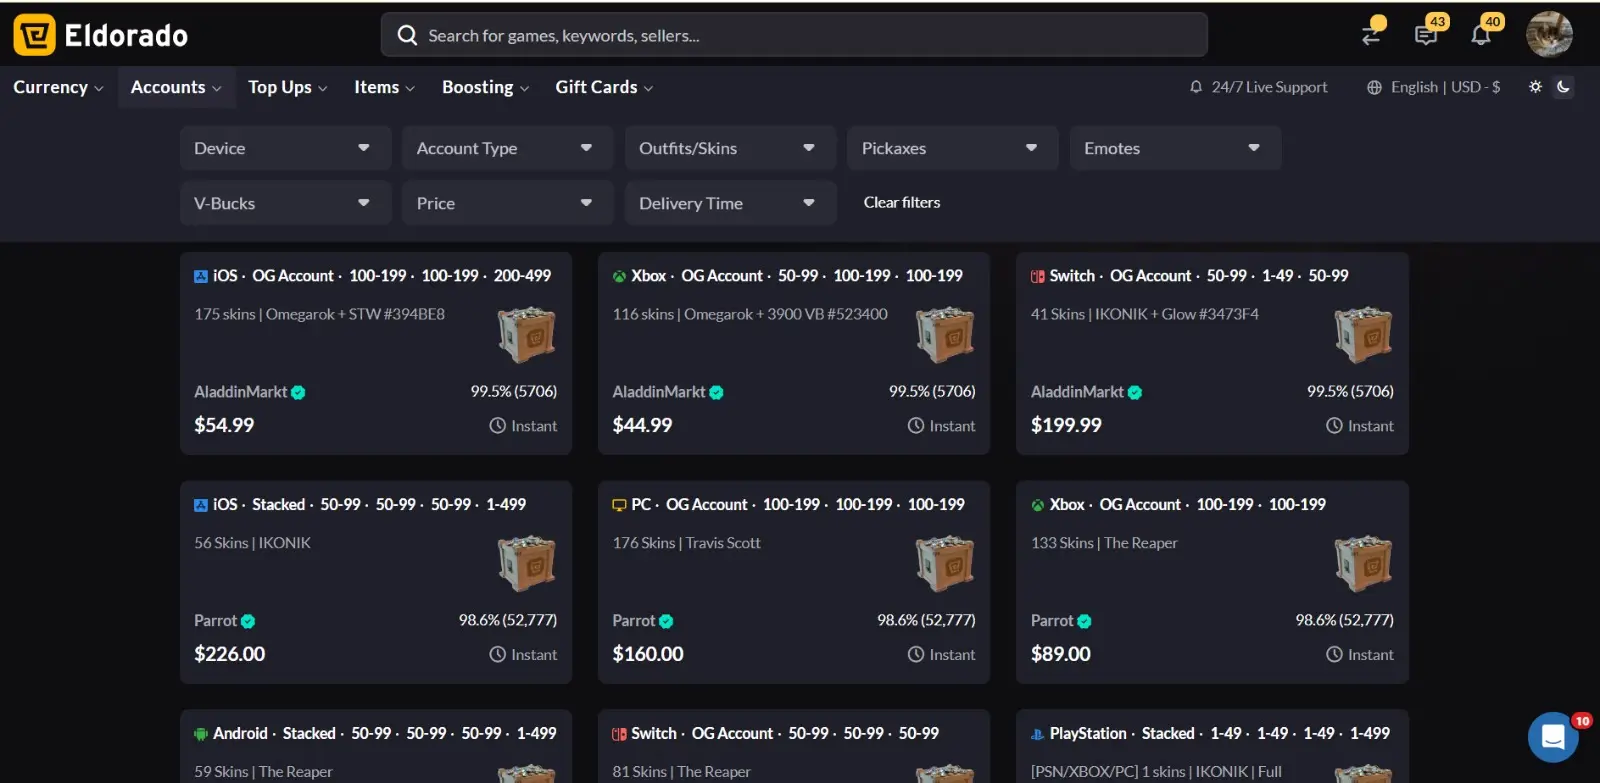
Task: Open the Delivery Time dropdown
Action: click(730, 203)
